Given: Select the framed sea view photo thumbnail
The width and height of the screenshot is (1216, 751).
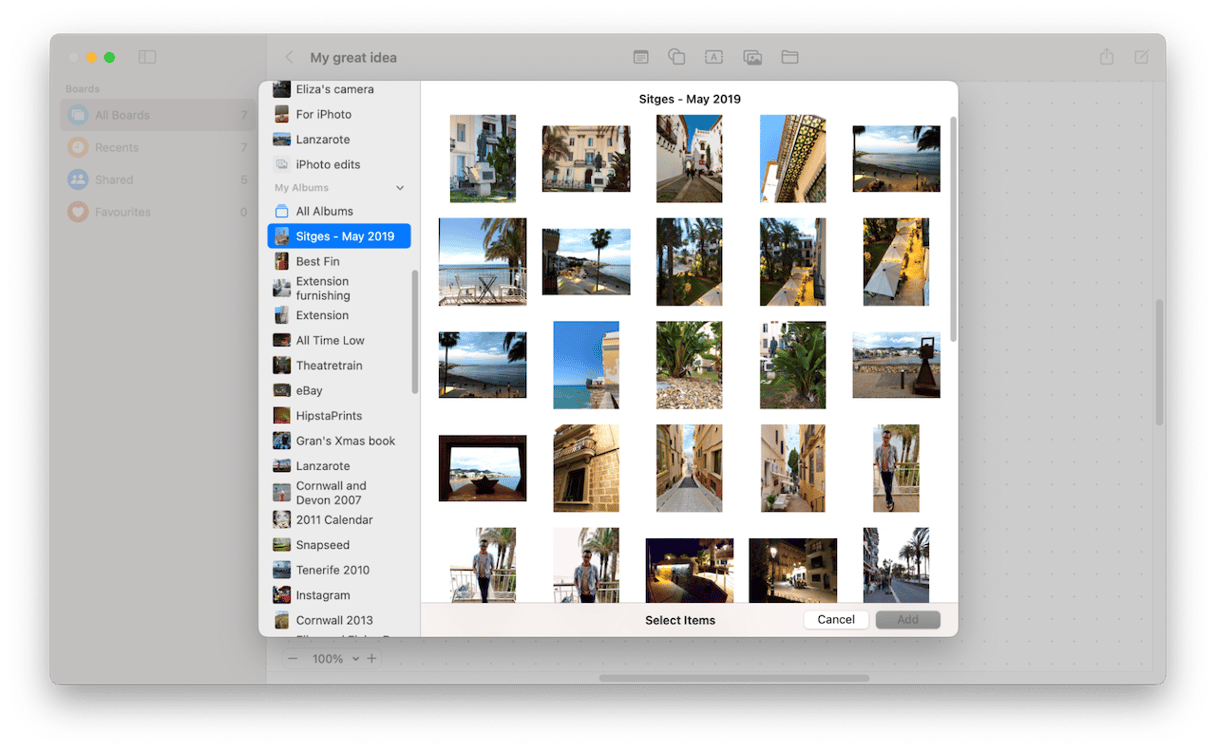Looking at the screenshot, I should click(x=482, y=468).
